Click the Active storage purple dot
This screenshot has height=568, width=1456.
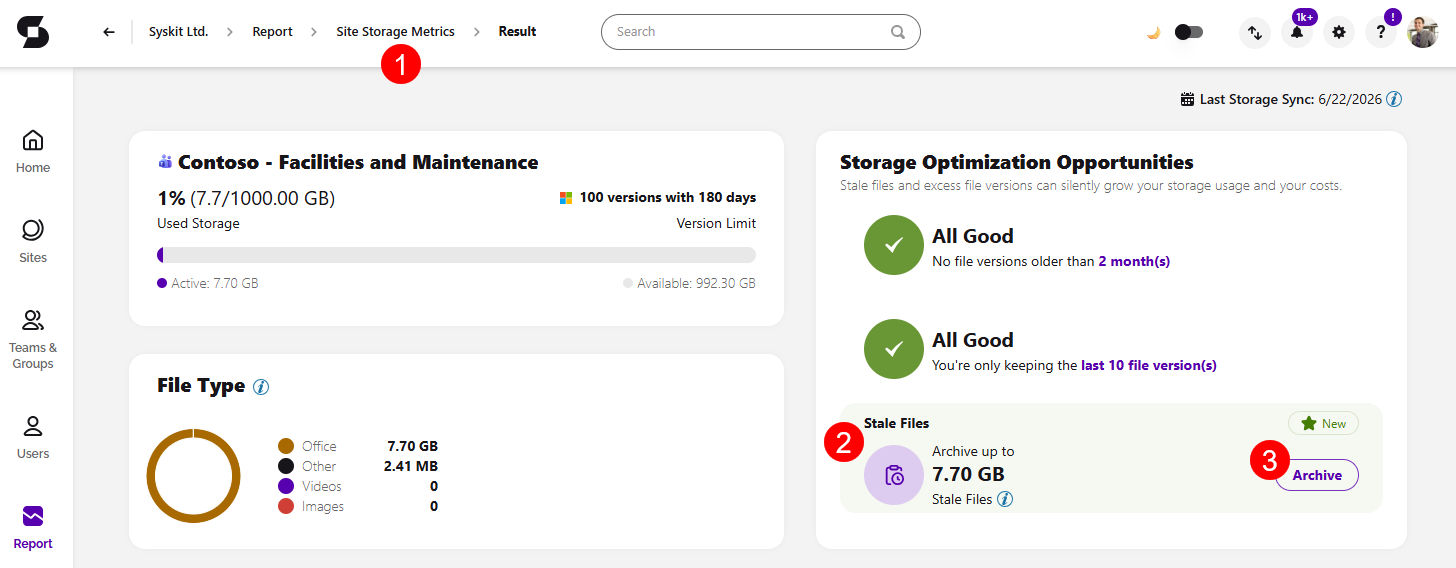162,283
